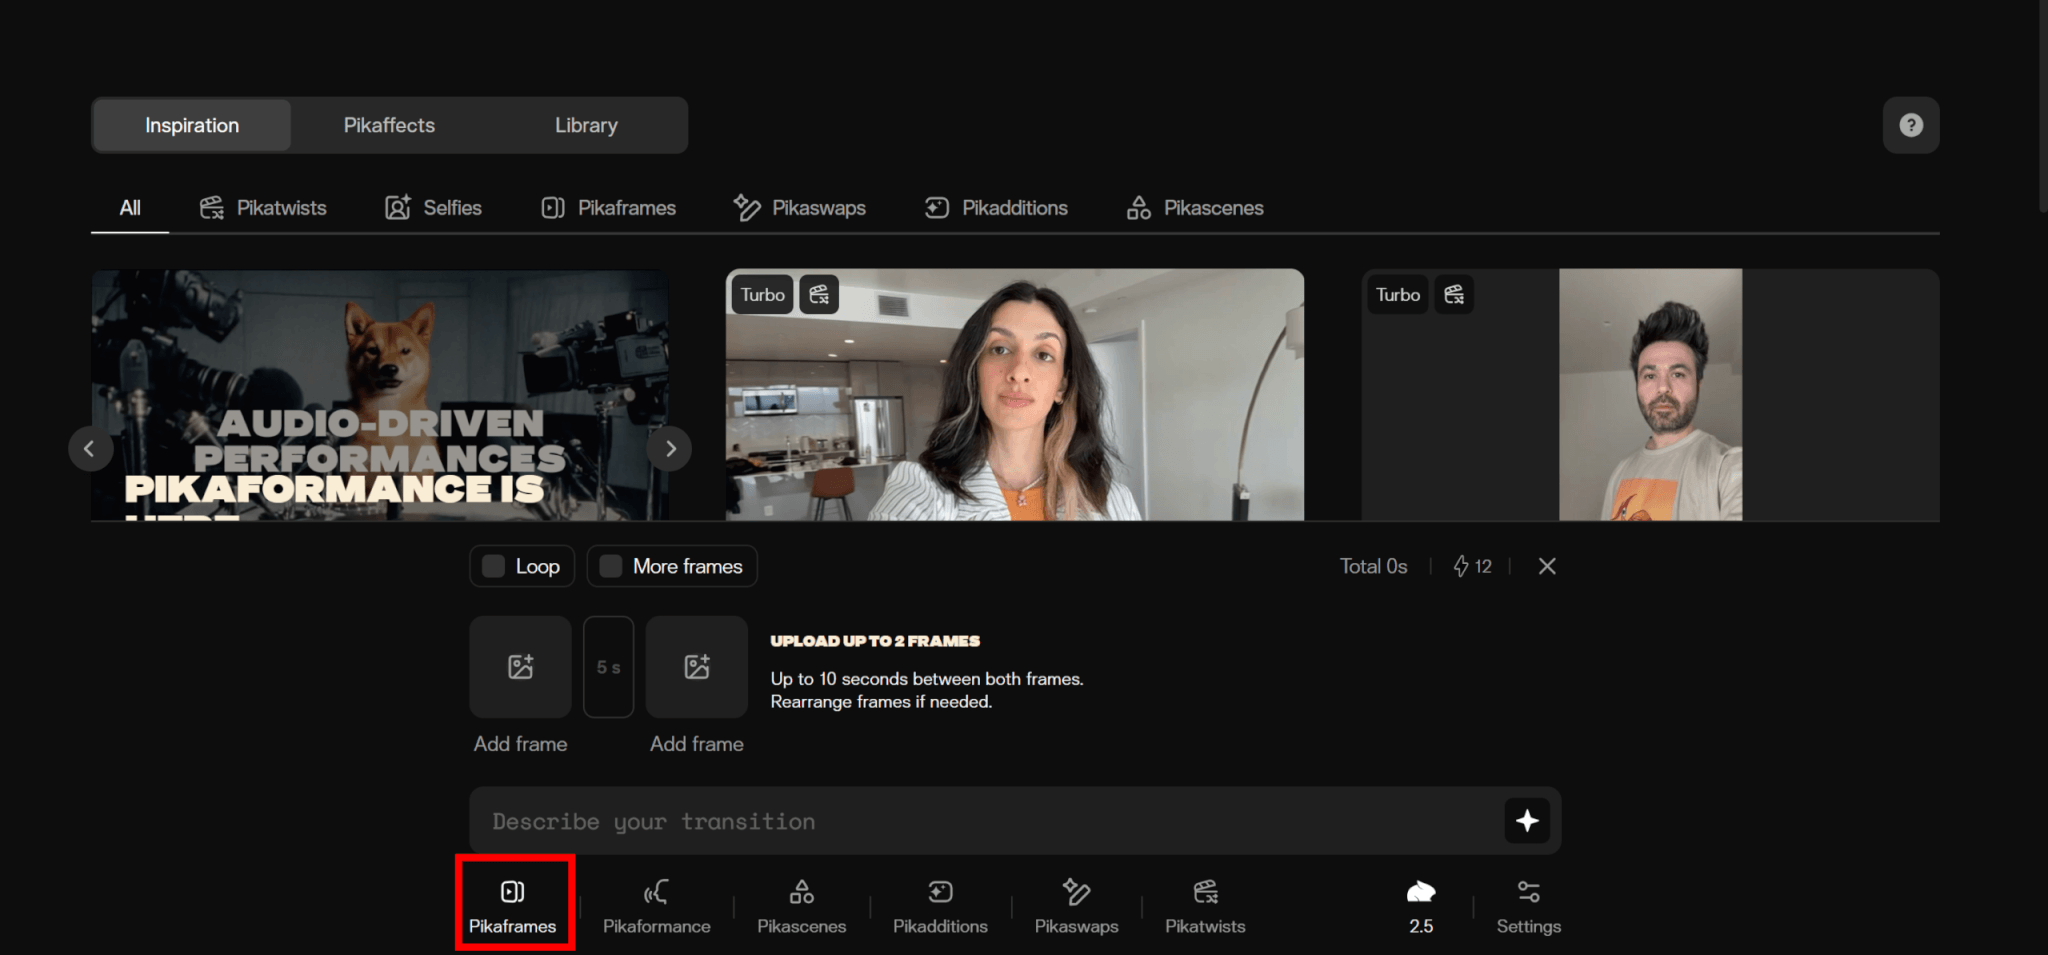The image size is (2048, 955).
Task: Focus the Describe your transition field
Action: click(x=980, y=821)
